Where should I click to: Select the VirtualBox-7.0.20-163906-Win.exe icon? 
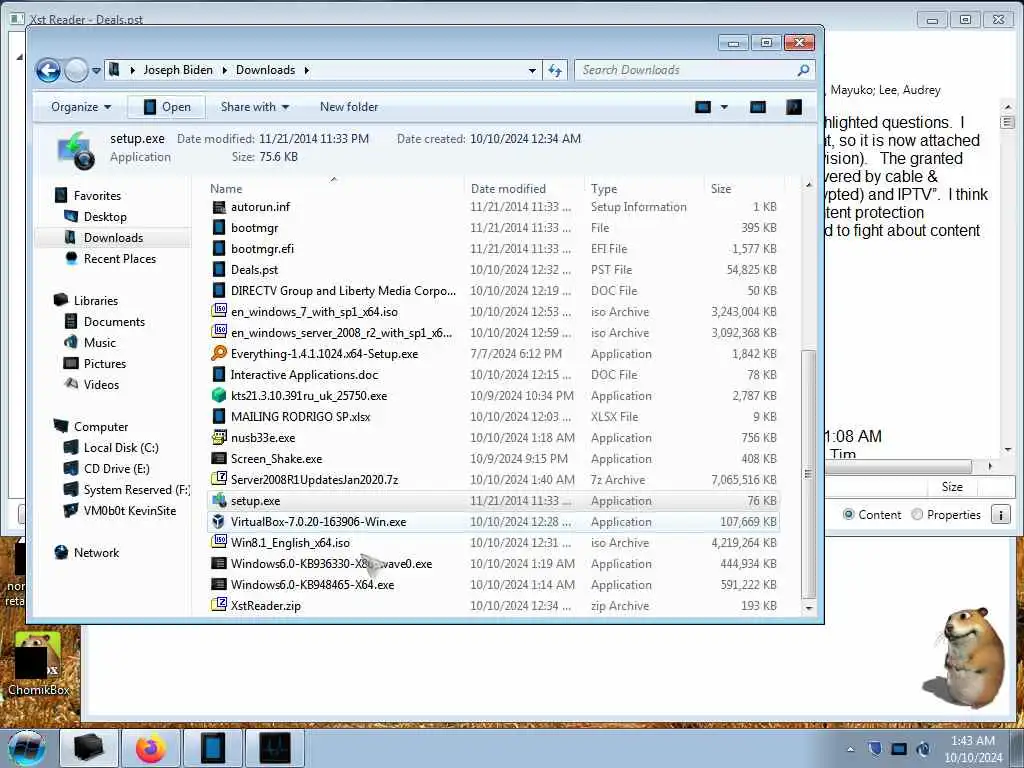(x=219, y=522)
